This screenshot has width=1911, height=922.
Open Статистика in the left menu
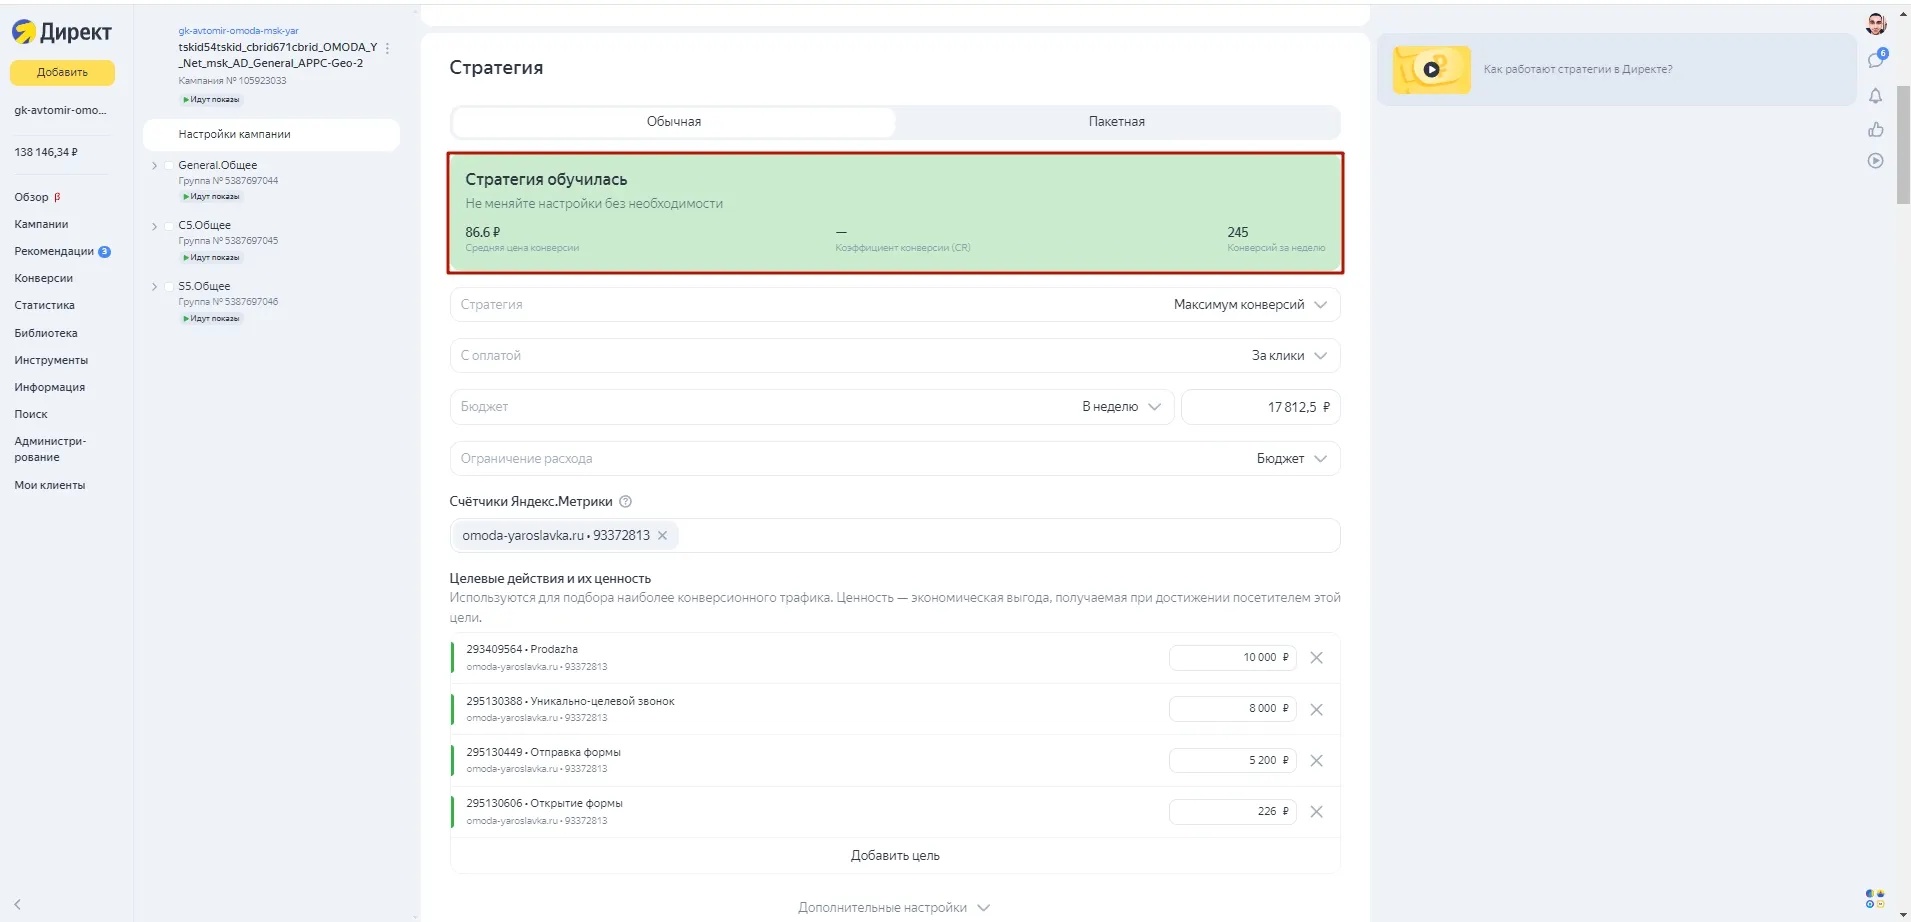pos(44,306)
